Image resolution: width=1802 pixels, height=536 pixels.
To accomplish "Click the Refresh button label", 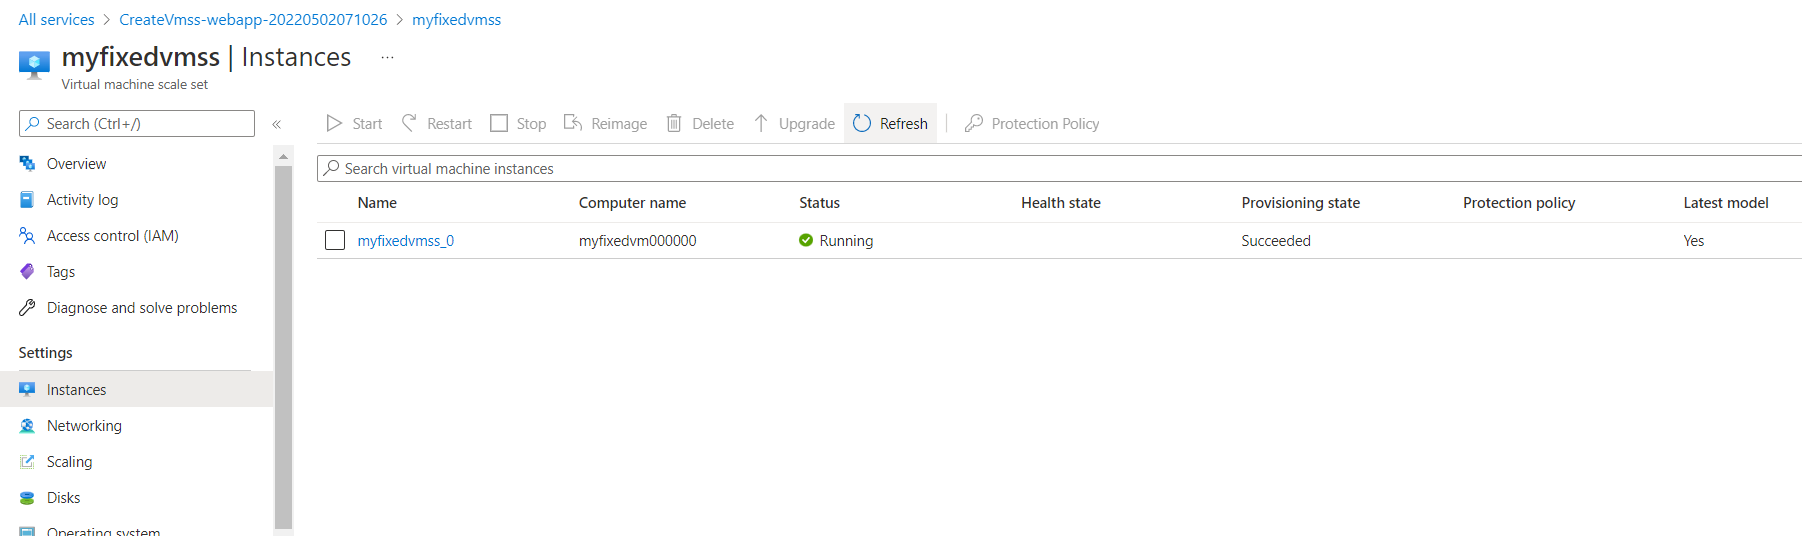I will point(904,124).
